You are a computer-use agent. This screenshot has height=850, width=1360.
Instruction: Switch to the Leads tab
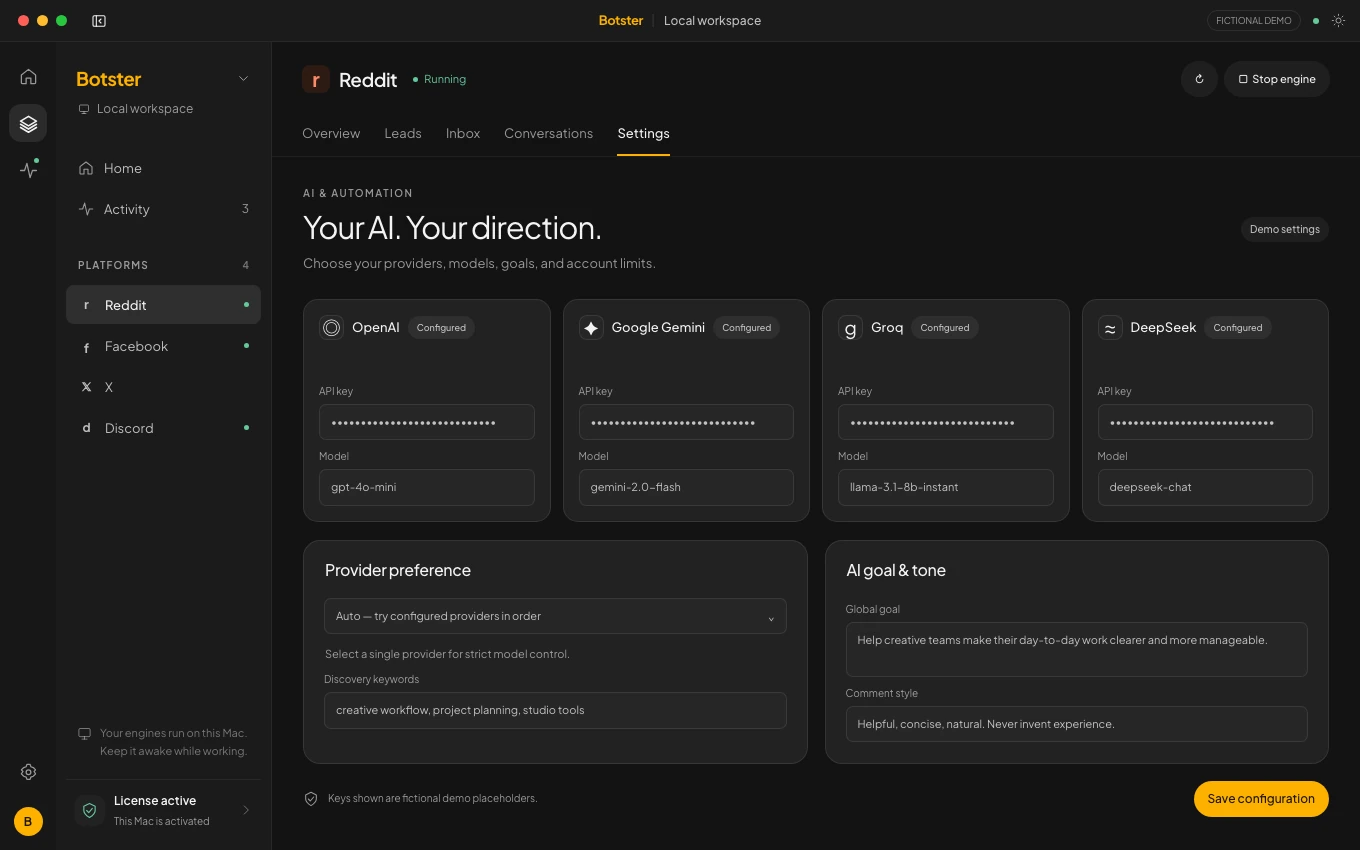pyautogui.click(x=403, y=133)
